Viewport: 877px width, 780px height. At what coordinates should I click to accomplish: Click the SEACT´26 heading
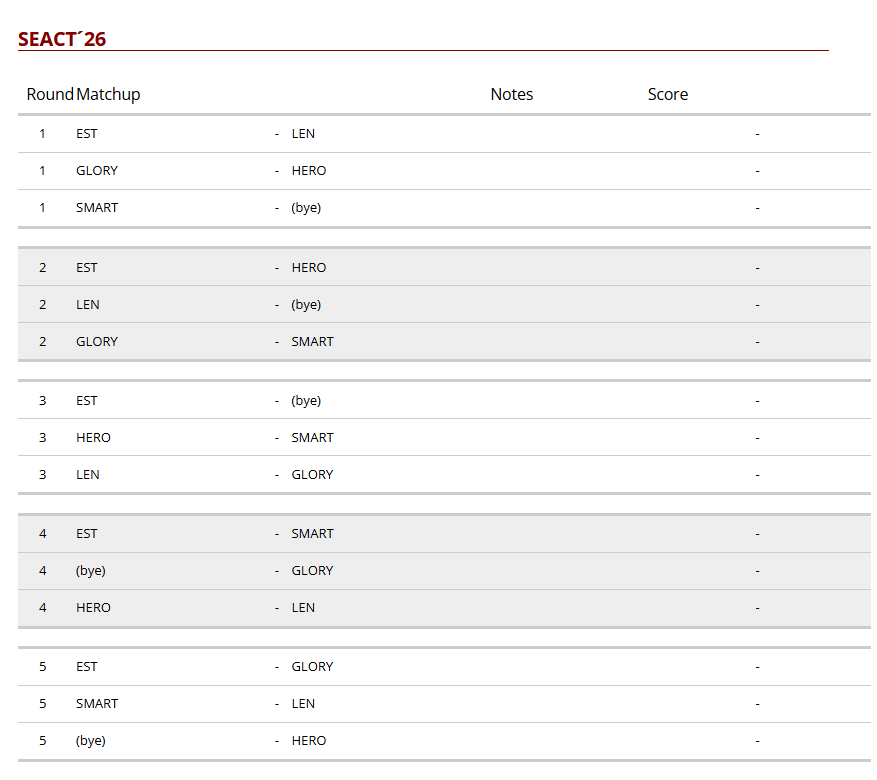tap(62, 39)
